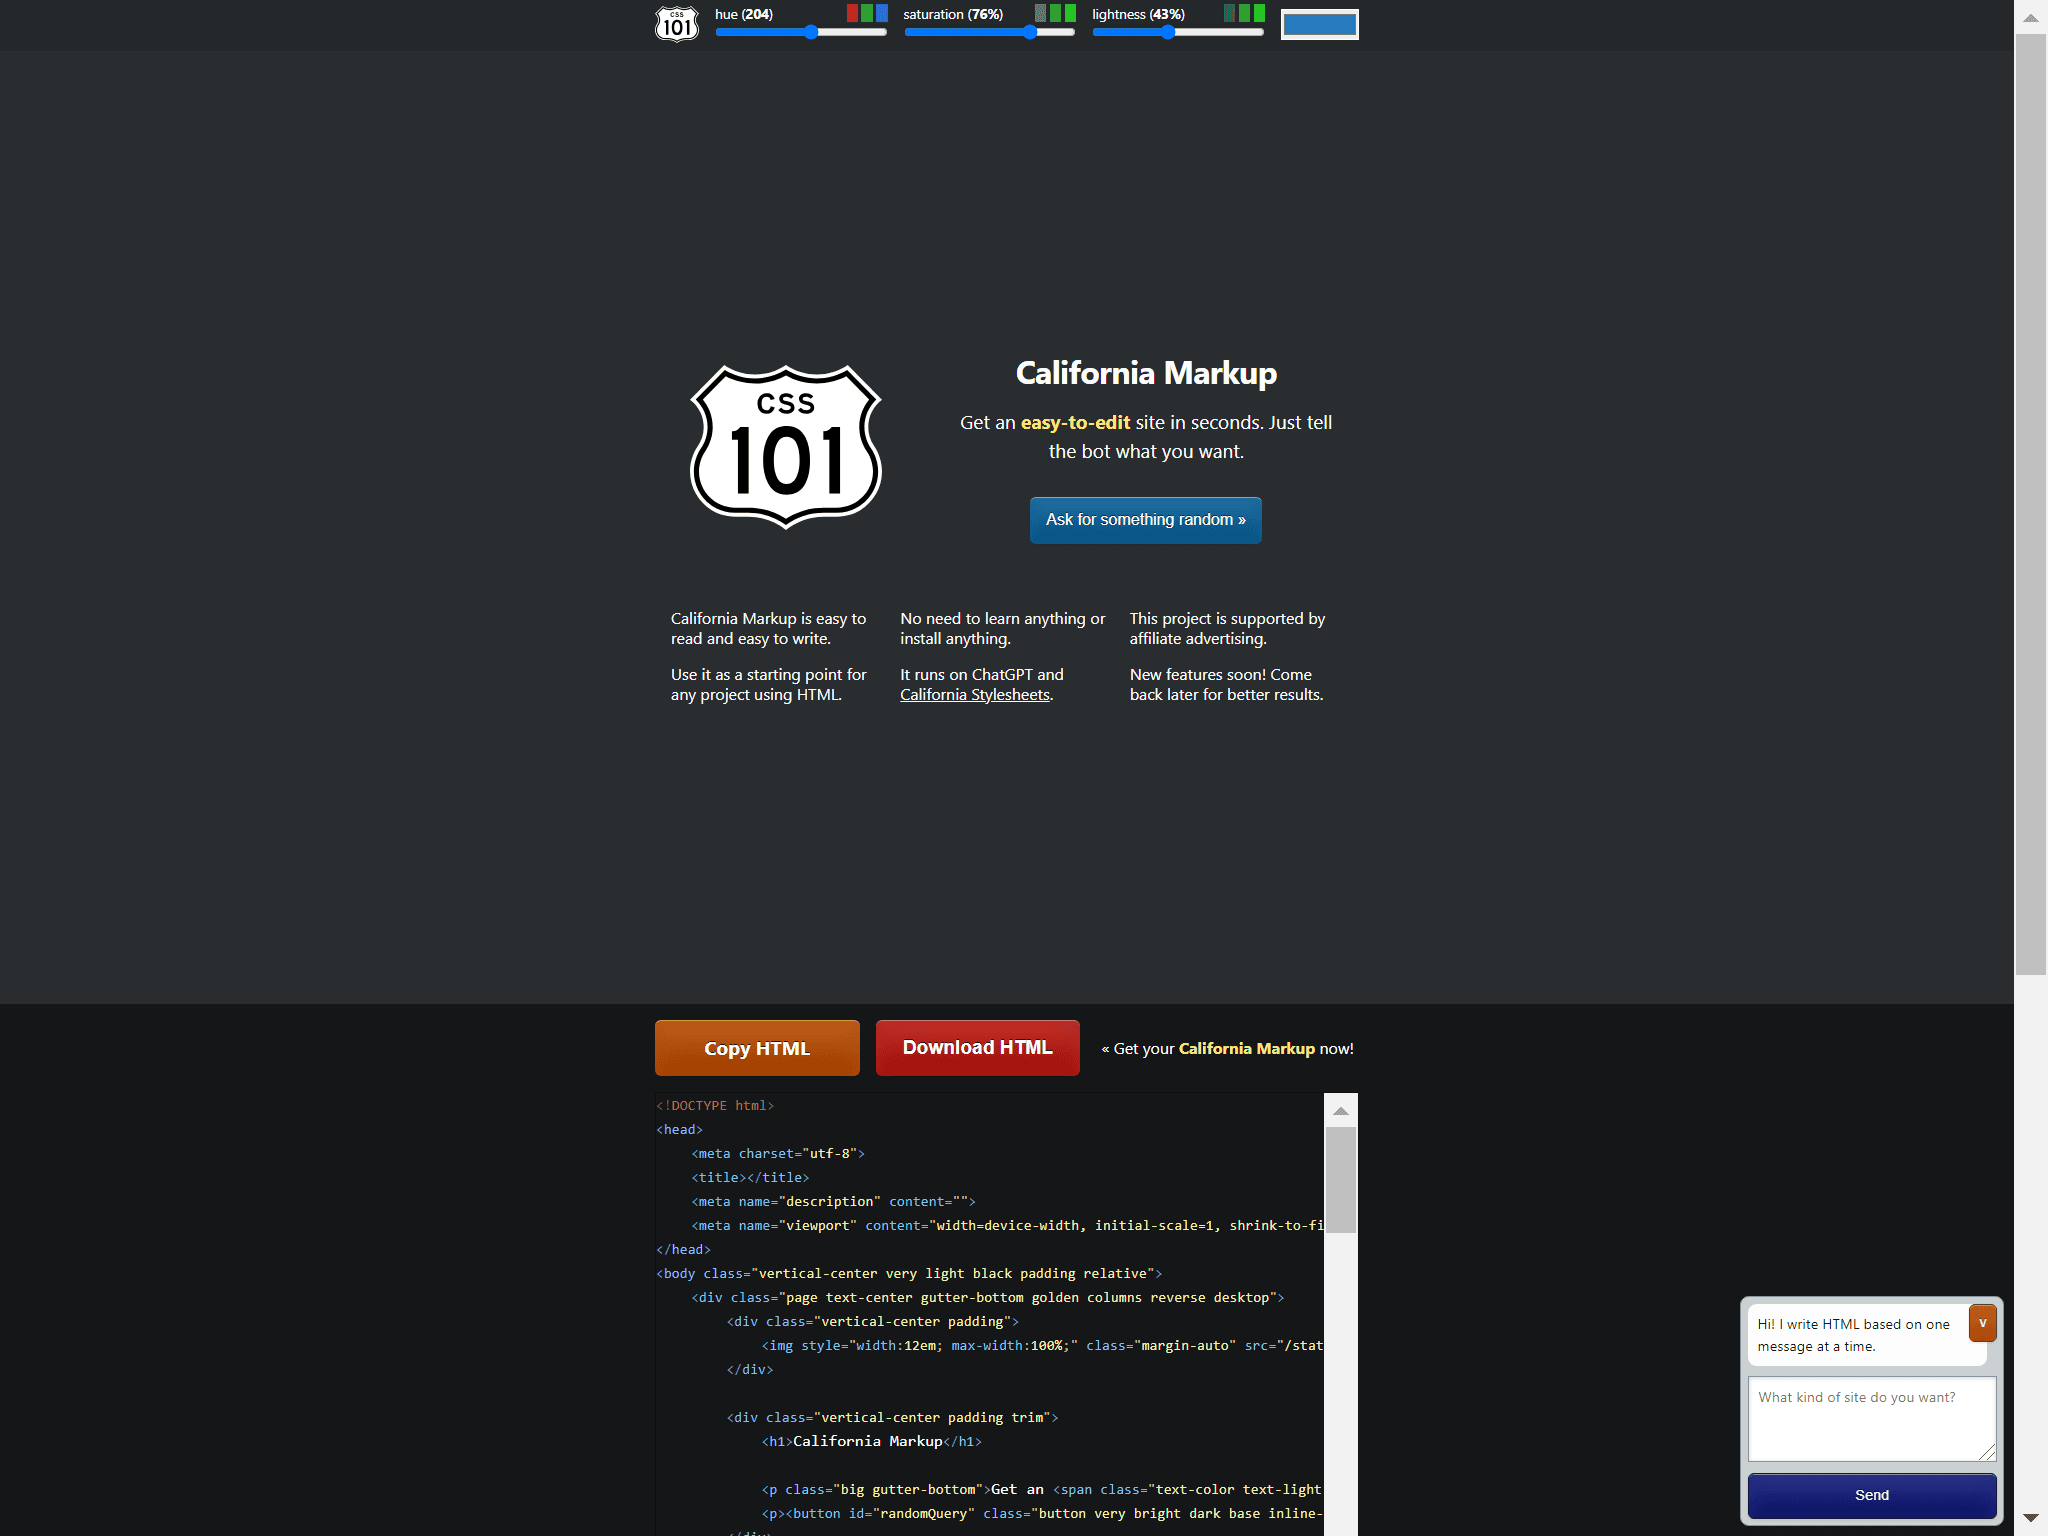Click the Copy HTML button
This screenshot has width=2048, height=1536.
coord(757,1048)
